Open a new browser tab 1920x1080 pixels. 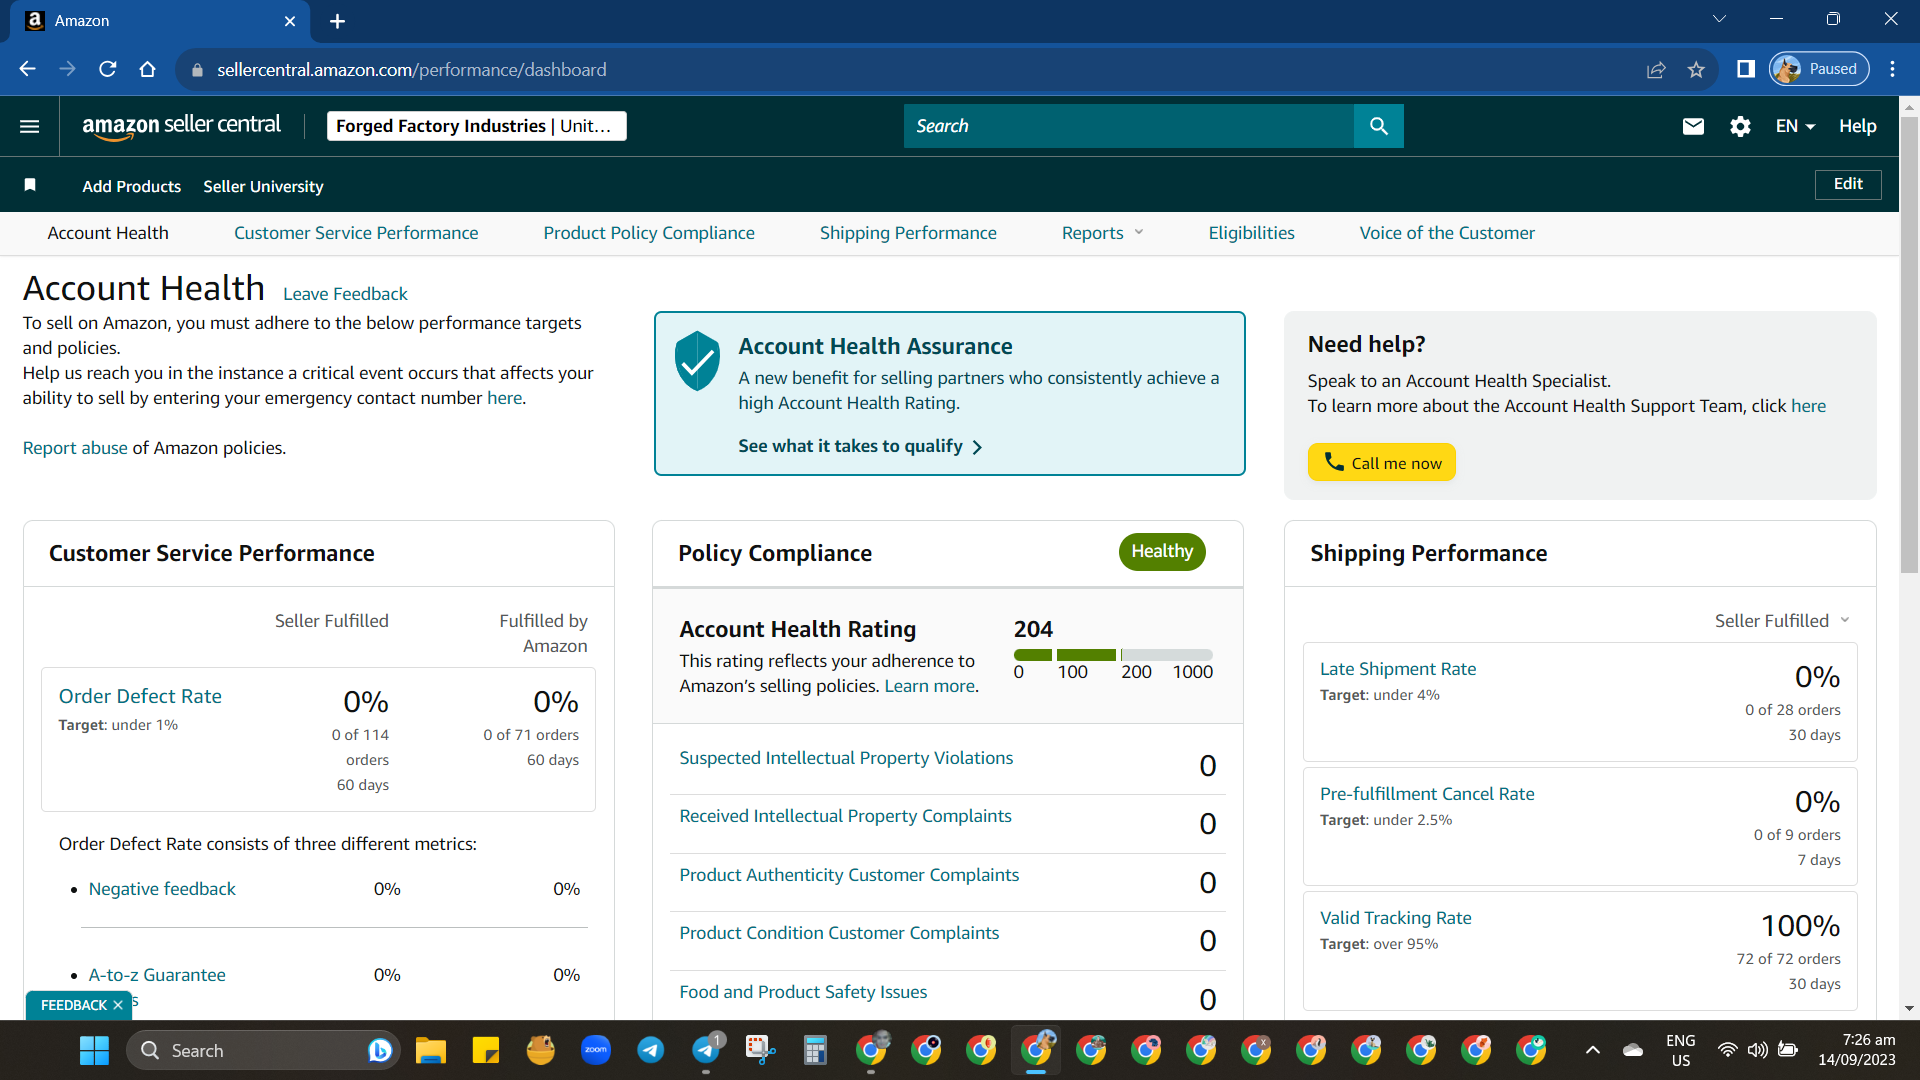pyautogui.click(x=338, y=21)
